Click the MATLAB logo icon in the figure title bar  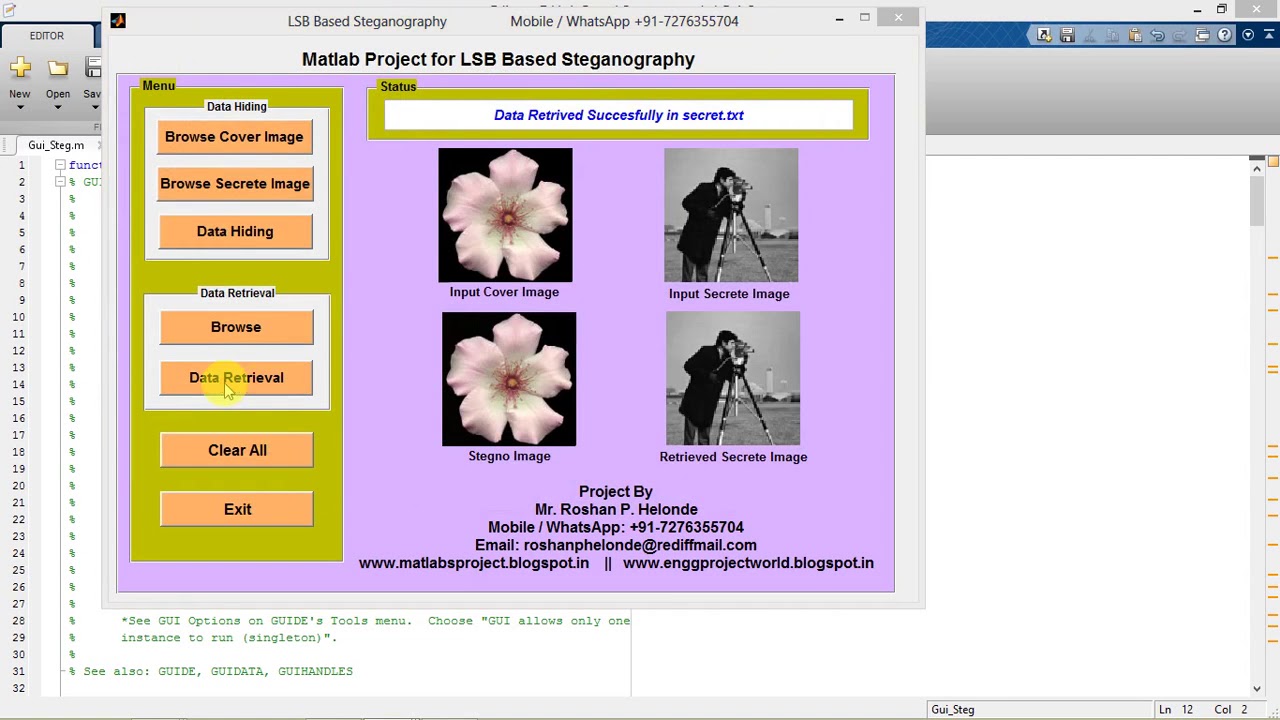(118, 21)
